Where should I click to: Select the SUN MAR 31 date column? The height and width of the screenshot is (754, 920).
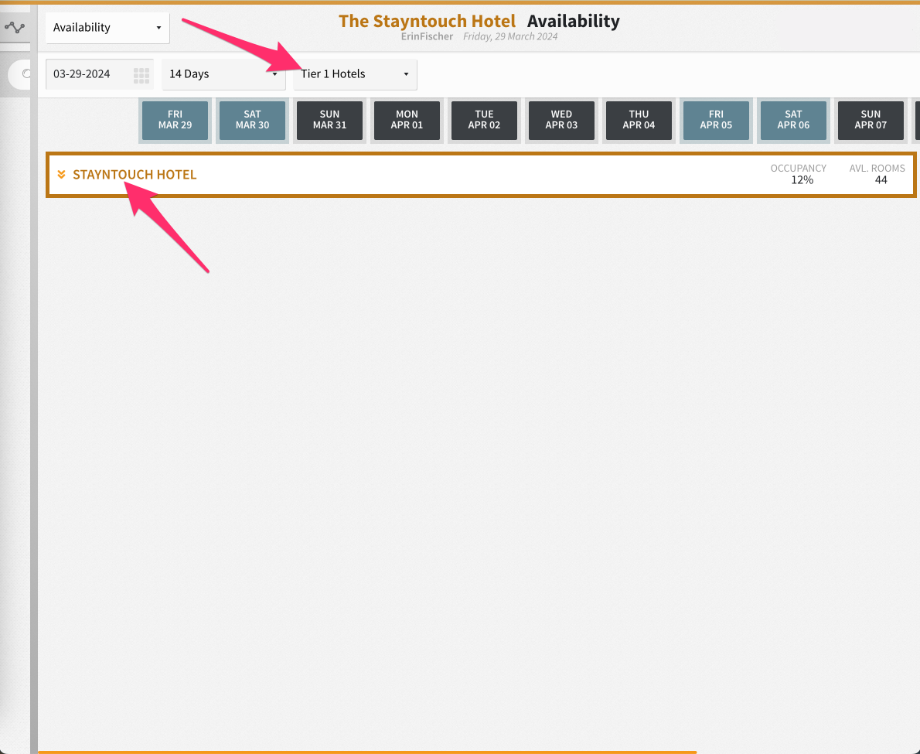tap(330, 120)
